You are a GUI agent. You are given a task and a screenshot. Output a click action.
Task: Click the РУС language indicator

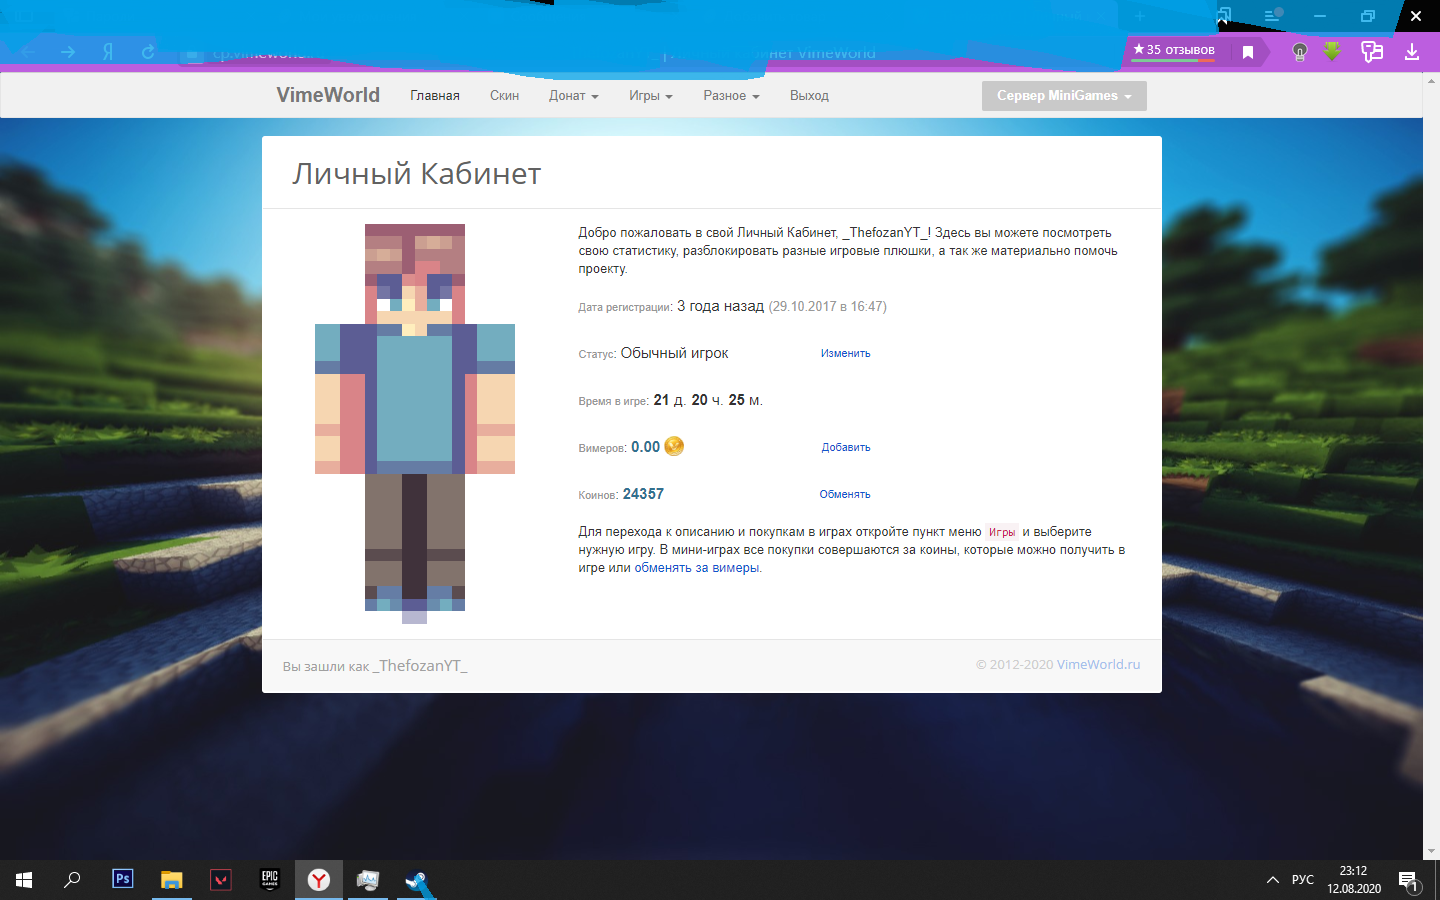point(1303,880)
